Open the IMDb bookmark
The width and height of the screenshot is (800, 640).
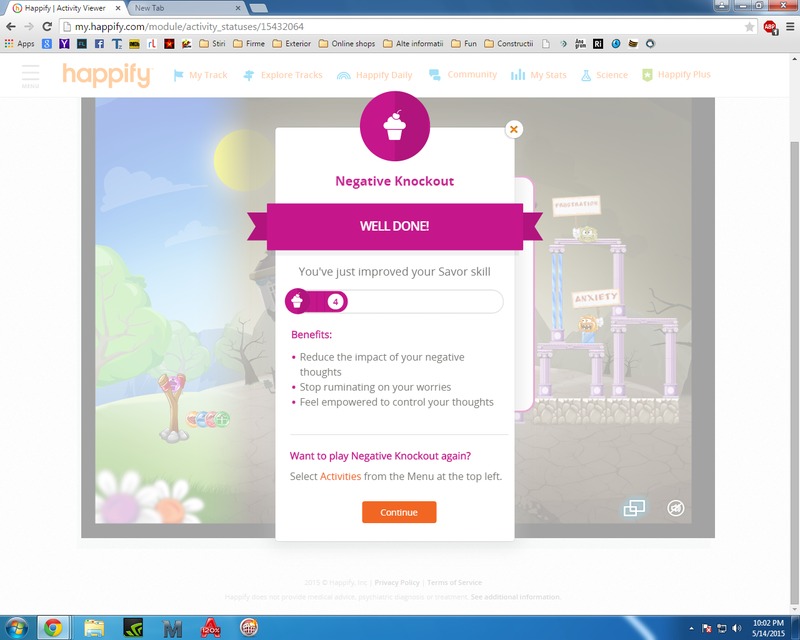(134, 44)
